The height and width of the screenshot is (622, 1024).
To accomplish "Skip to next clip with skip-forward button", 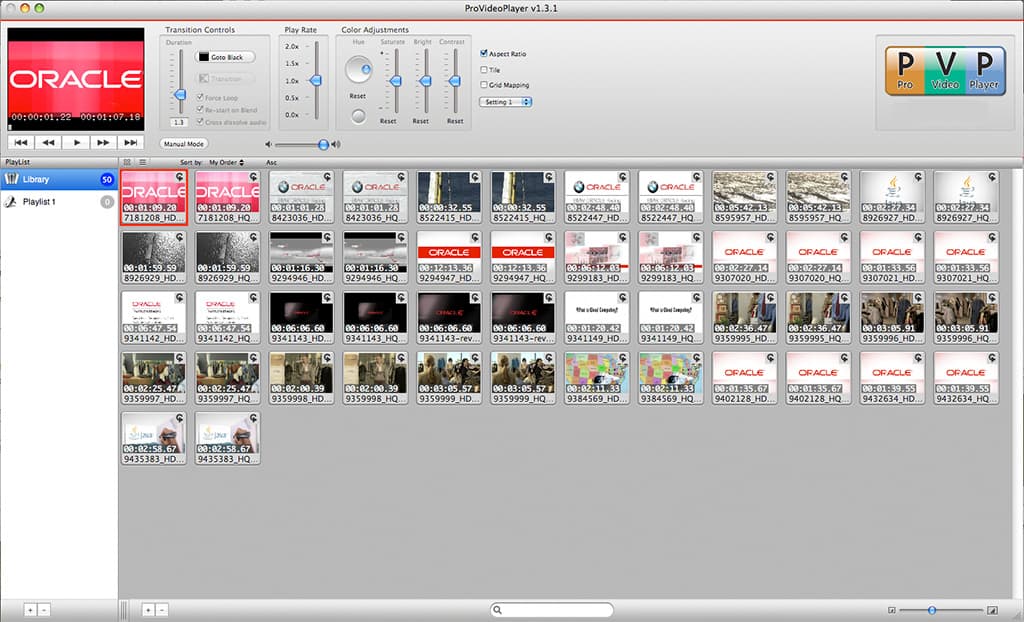I will tap(131, 142).
